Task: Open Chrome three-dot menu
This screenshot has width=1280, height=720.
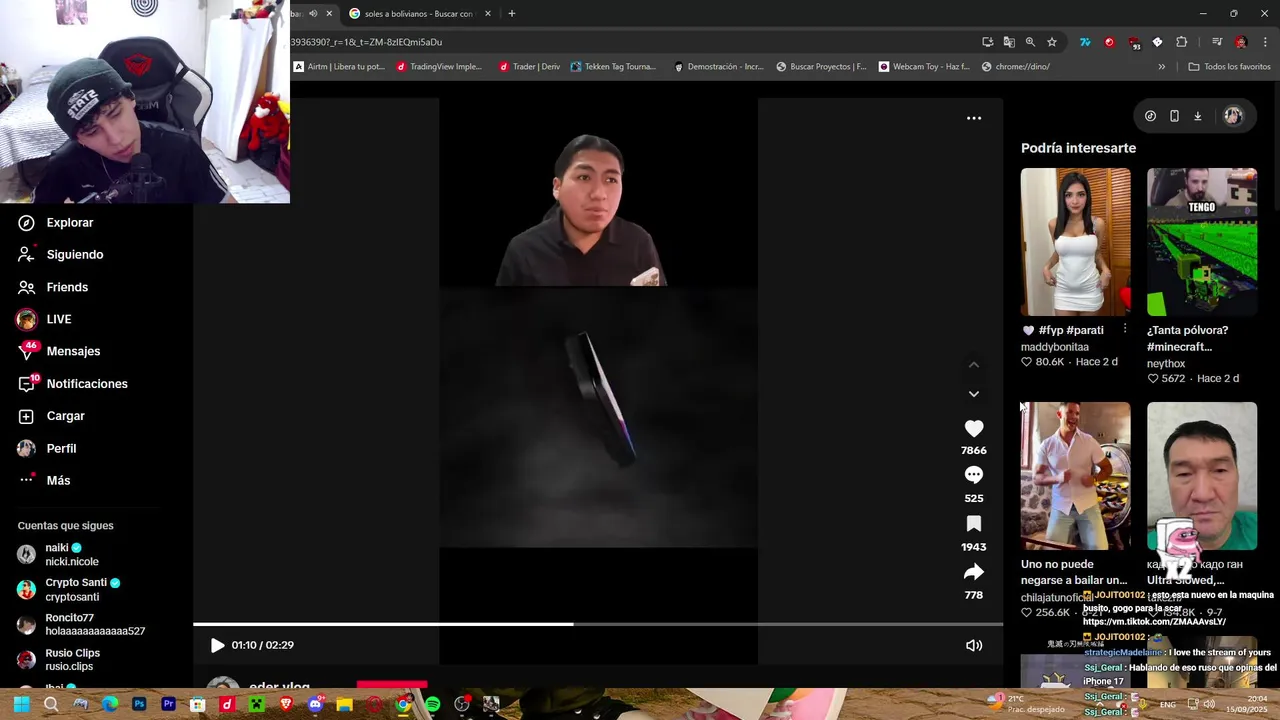Action: click(1265, 42)
